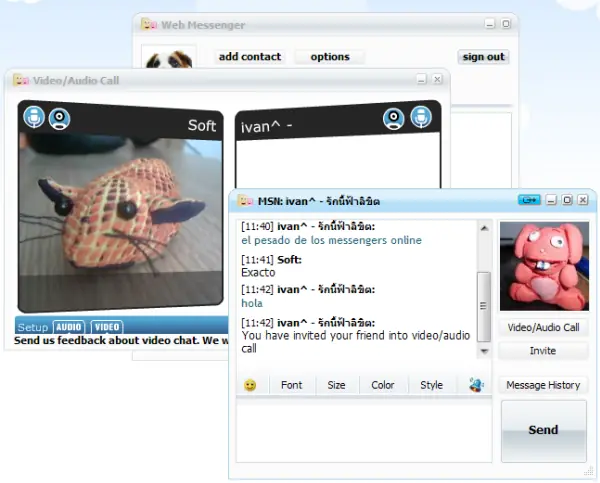Click the Video/Audio Call button in chat window
The height and width of the screenshot is (483, 600).
point(543,327)
